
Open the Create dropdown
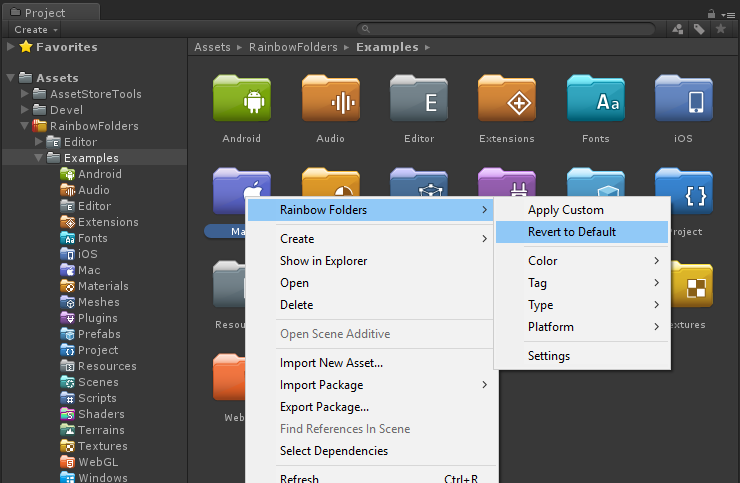click(x=35, y=29)
